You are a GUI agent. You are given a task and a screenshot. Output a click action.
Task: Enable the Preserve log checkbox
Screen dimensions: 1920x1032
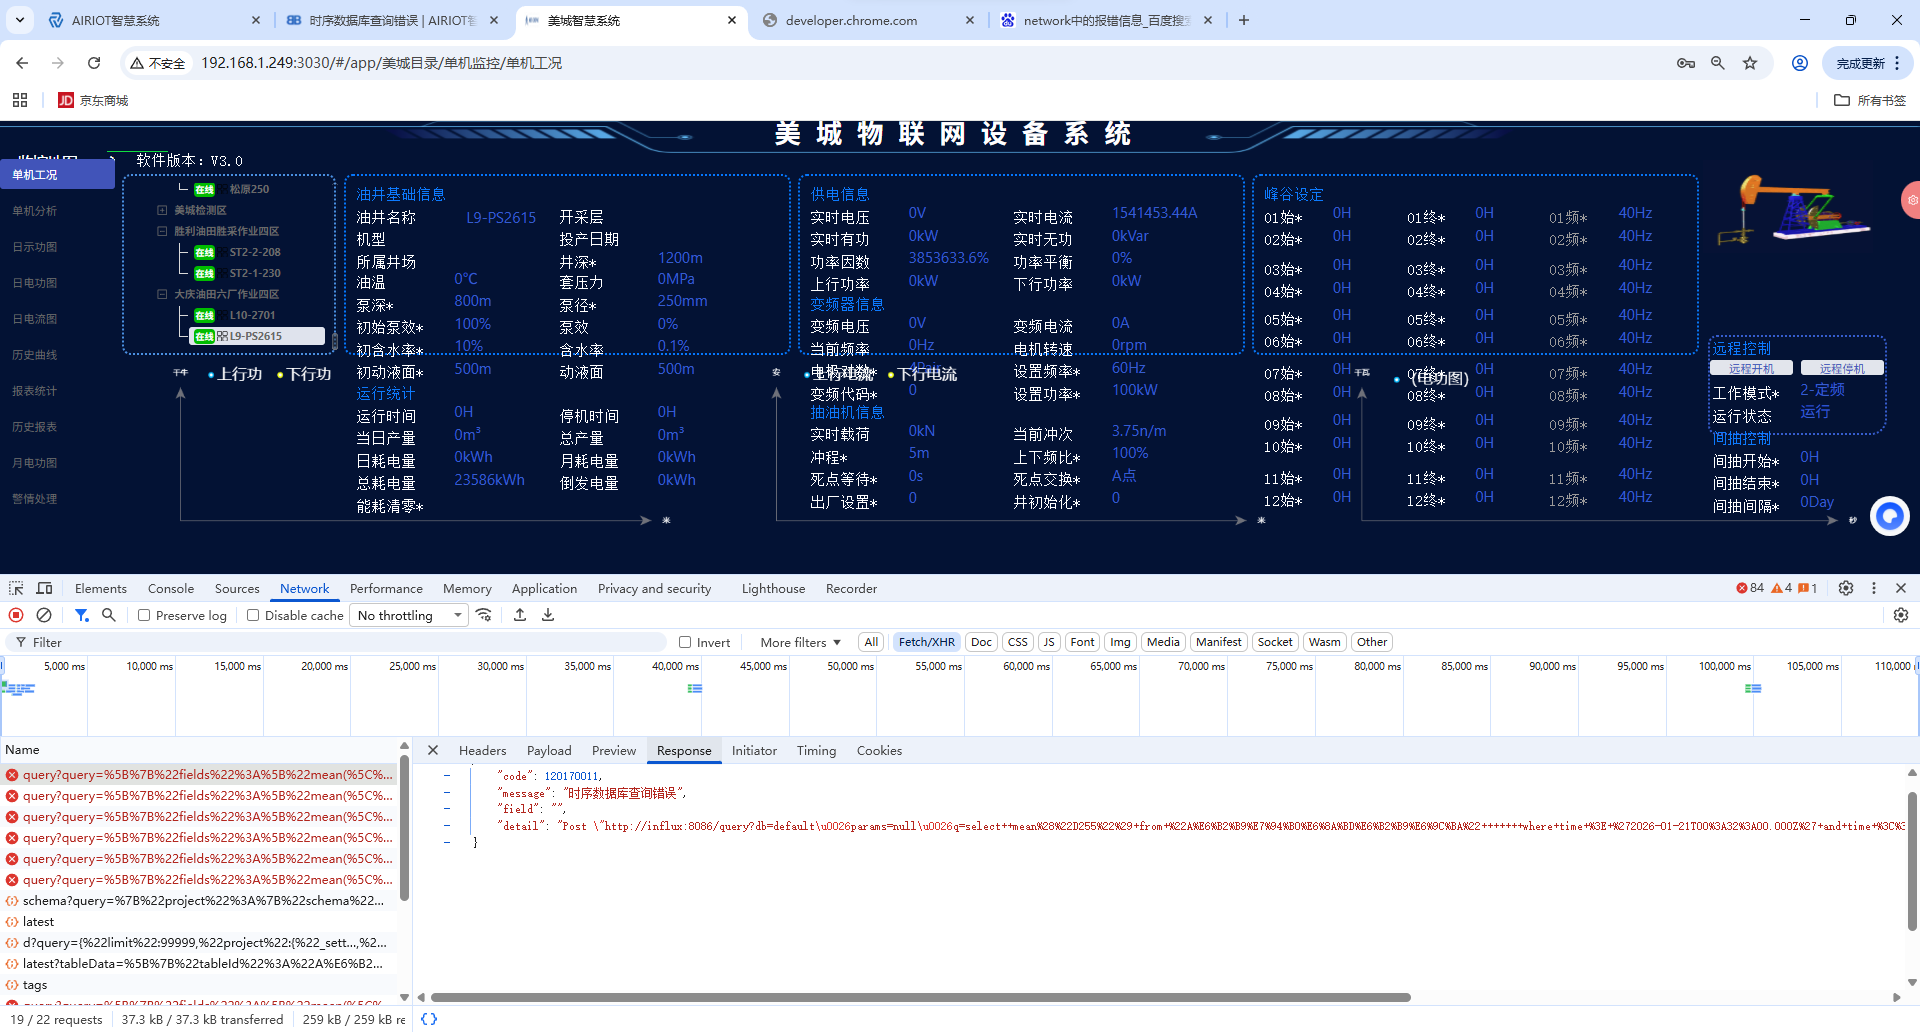coord(144,615)
